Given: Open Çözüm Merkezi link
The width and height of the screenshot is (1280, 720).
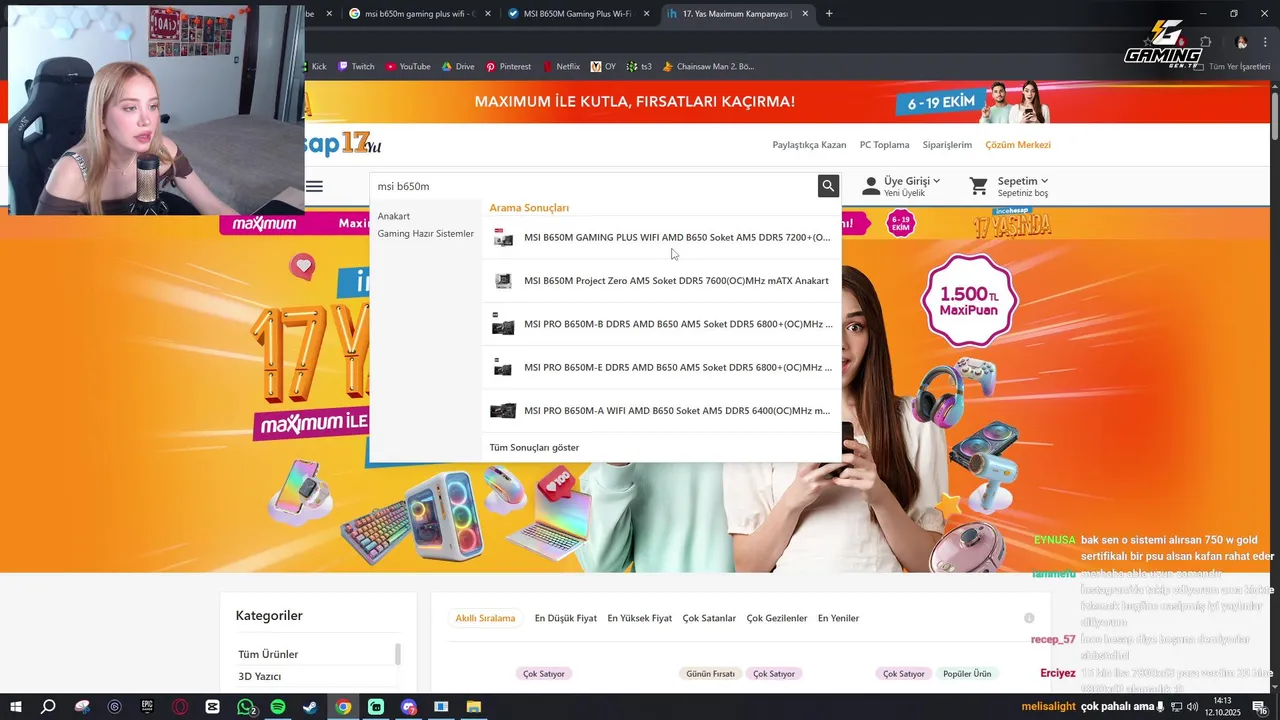Looking at the screenshot, I should (x=1018, y=145).
